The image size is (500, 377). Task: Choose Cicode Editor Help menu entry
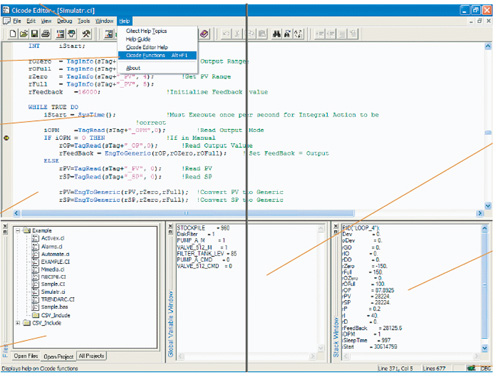(147, 47)
